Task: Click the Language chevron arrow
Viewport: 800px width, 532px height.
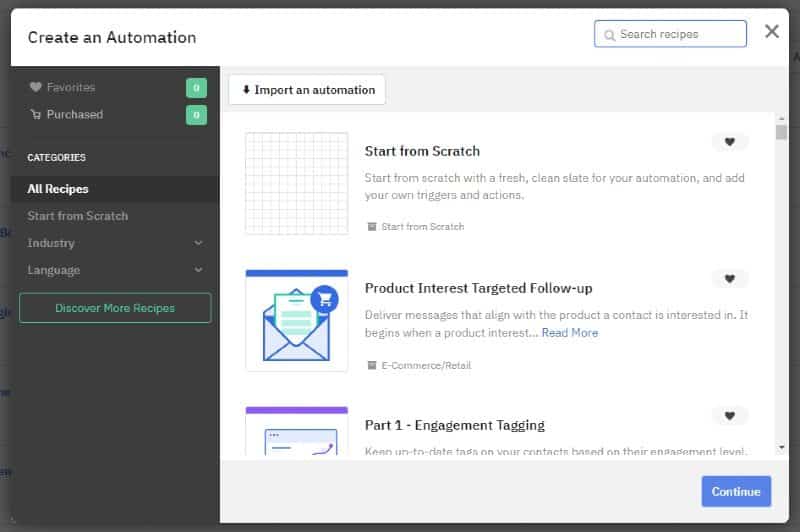Action: pyautogui.click(x=198, y=269)
